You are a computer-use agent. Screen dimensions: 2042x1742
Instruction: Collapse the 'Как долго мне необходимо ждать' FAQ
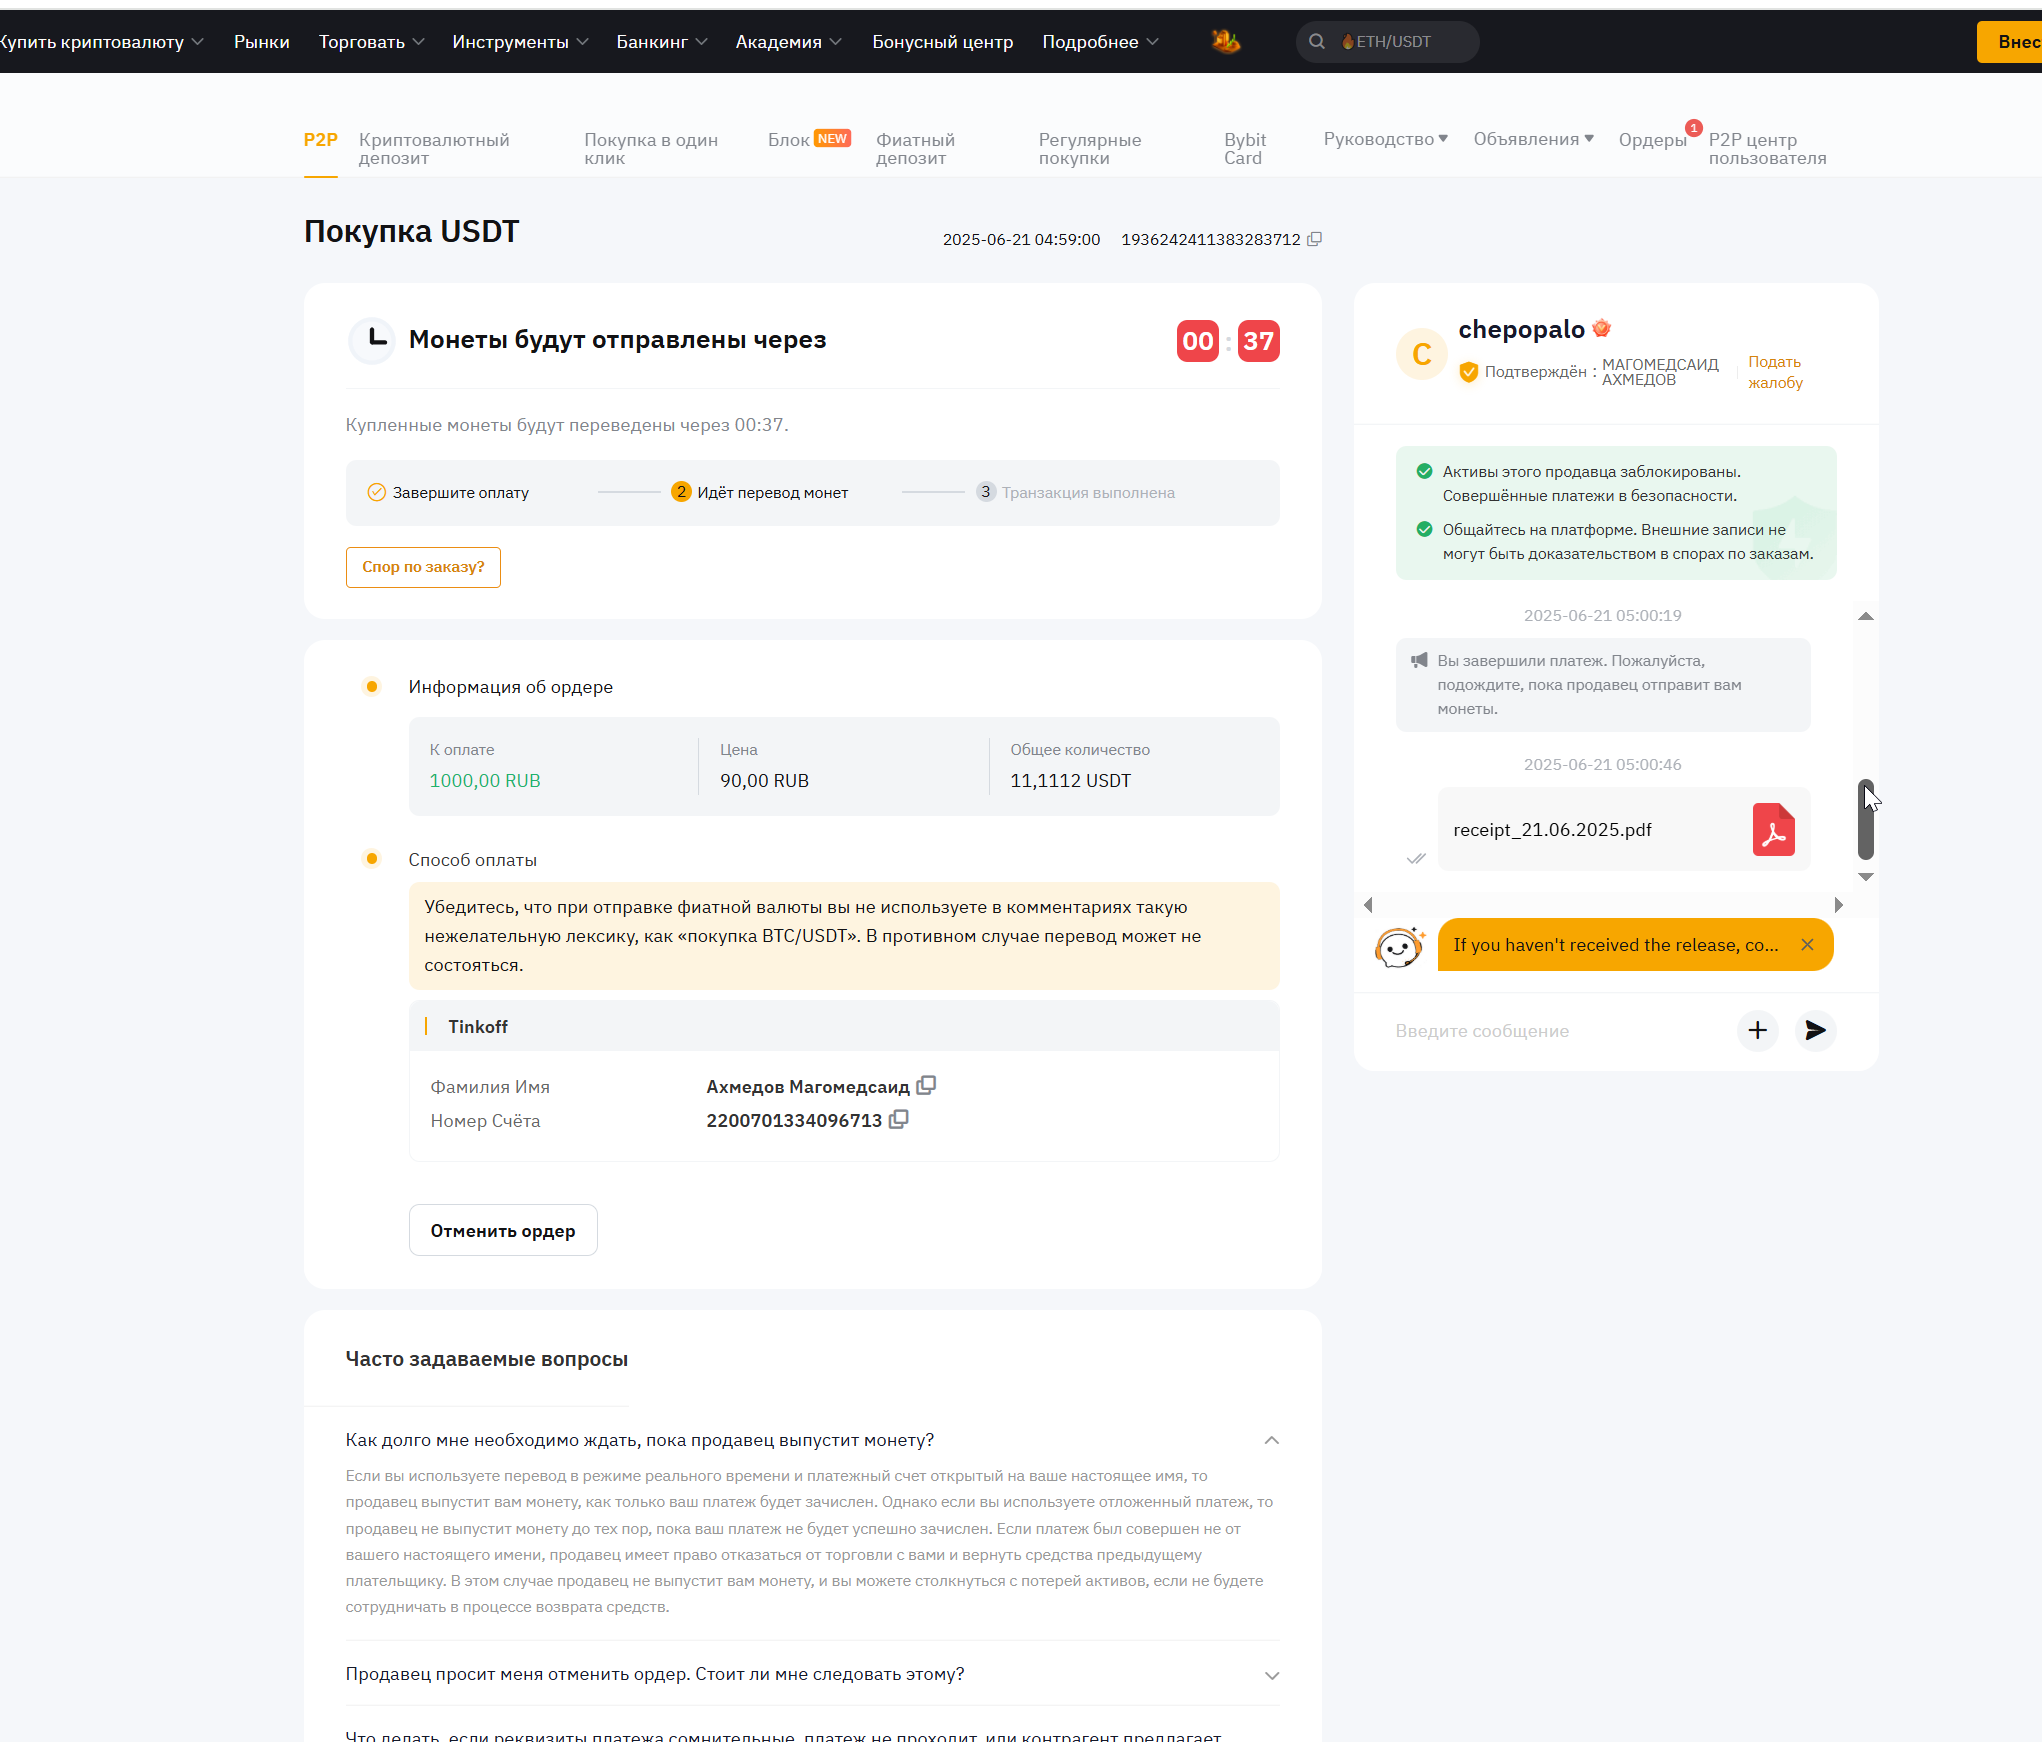tap(1271, 1440)
